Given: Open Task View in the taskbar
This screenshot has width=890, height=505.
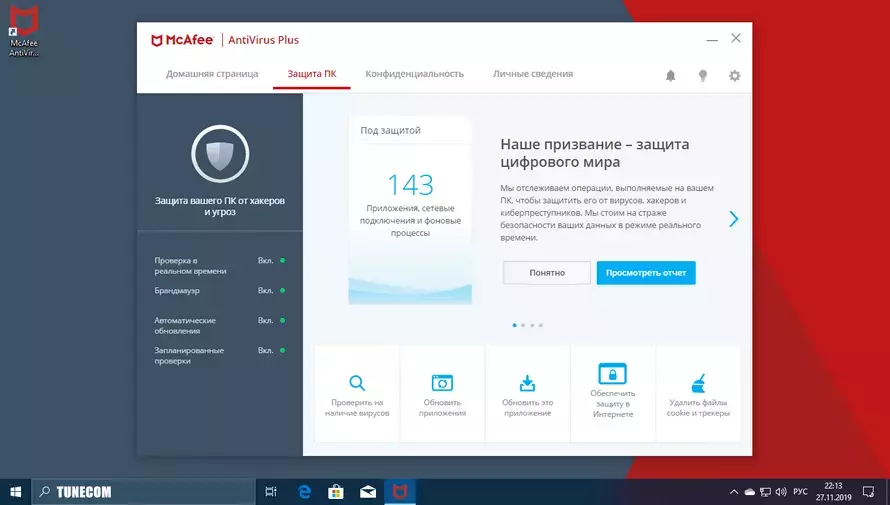Looking at the screenshot, I should tap(271, 492).
